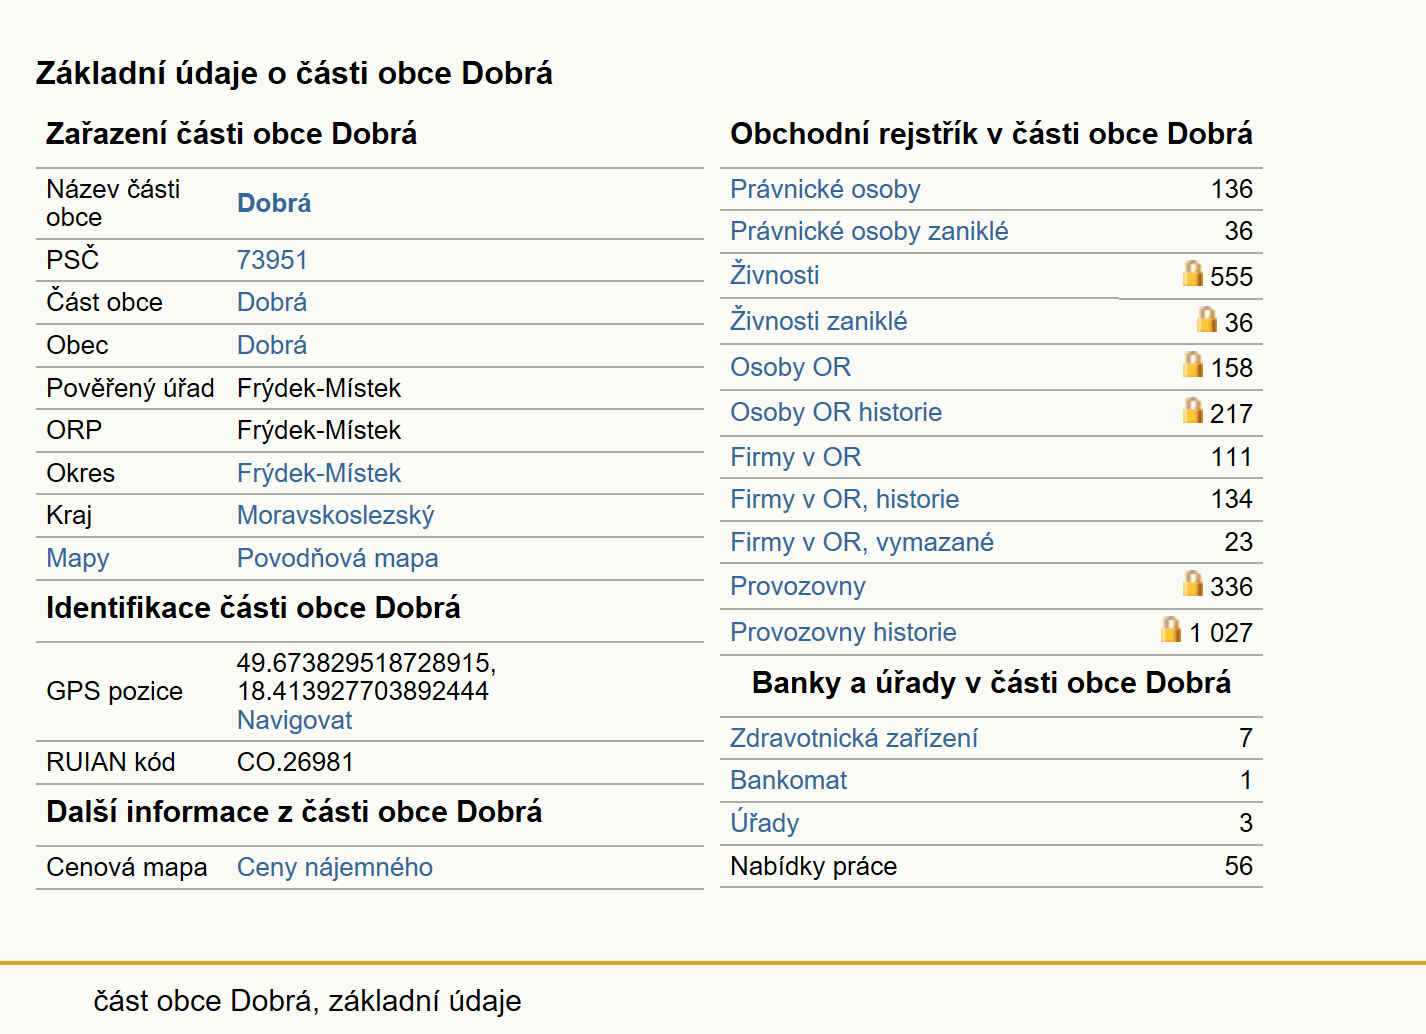Select the Navigovat link under GPS pozice

tap(294, 720)
